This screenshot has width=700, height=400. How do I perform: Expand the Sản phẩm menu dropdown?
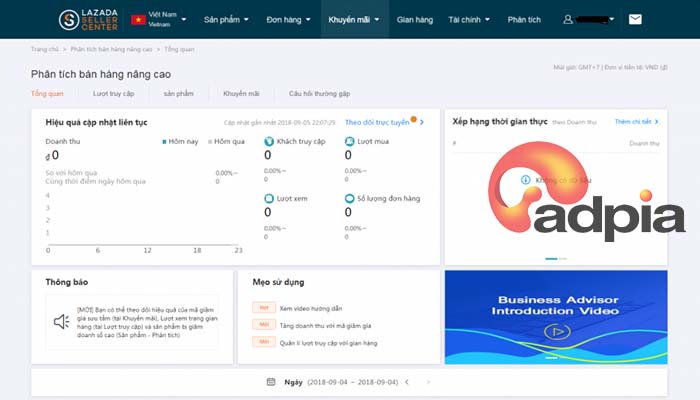tap(226, 20)
